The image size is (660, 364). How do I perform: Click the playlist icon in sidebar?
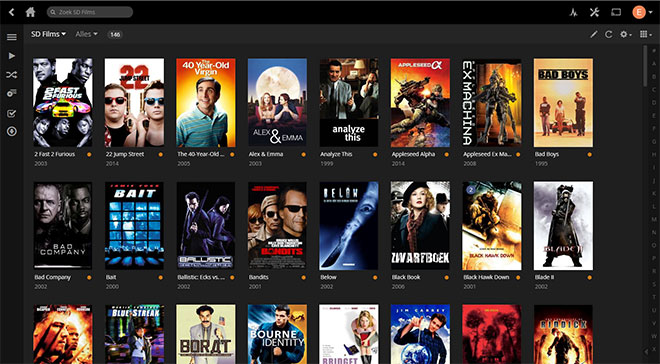coord(12,93)
